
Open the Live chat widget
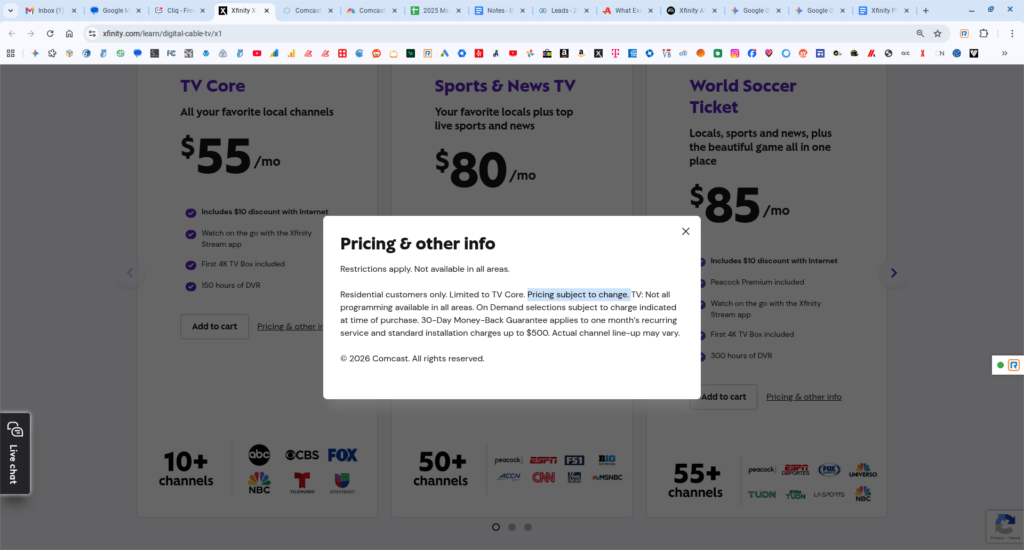[x=14, y=453]
